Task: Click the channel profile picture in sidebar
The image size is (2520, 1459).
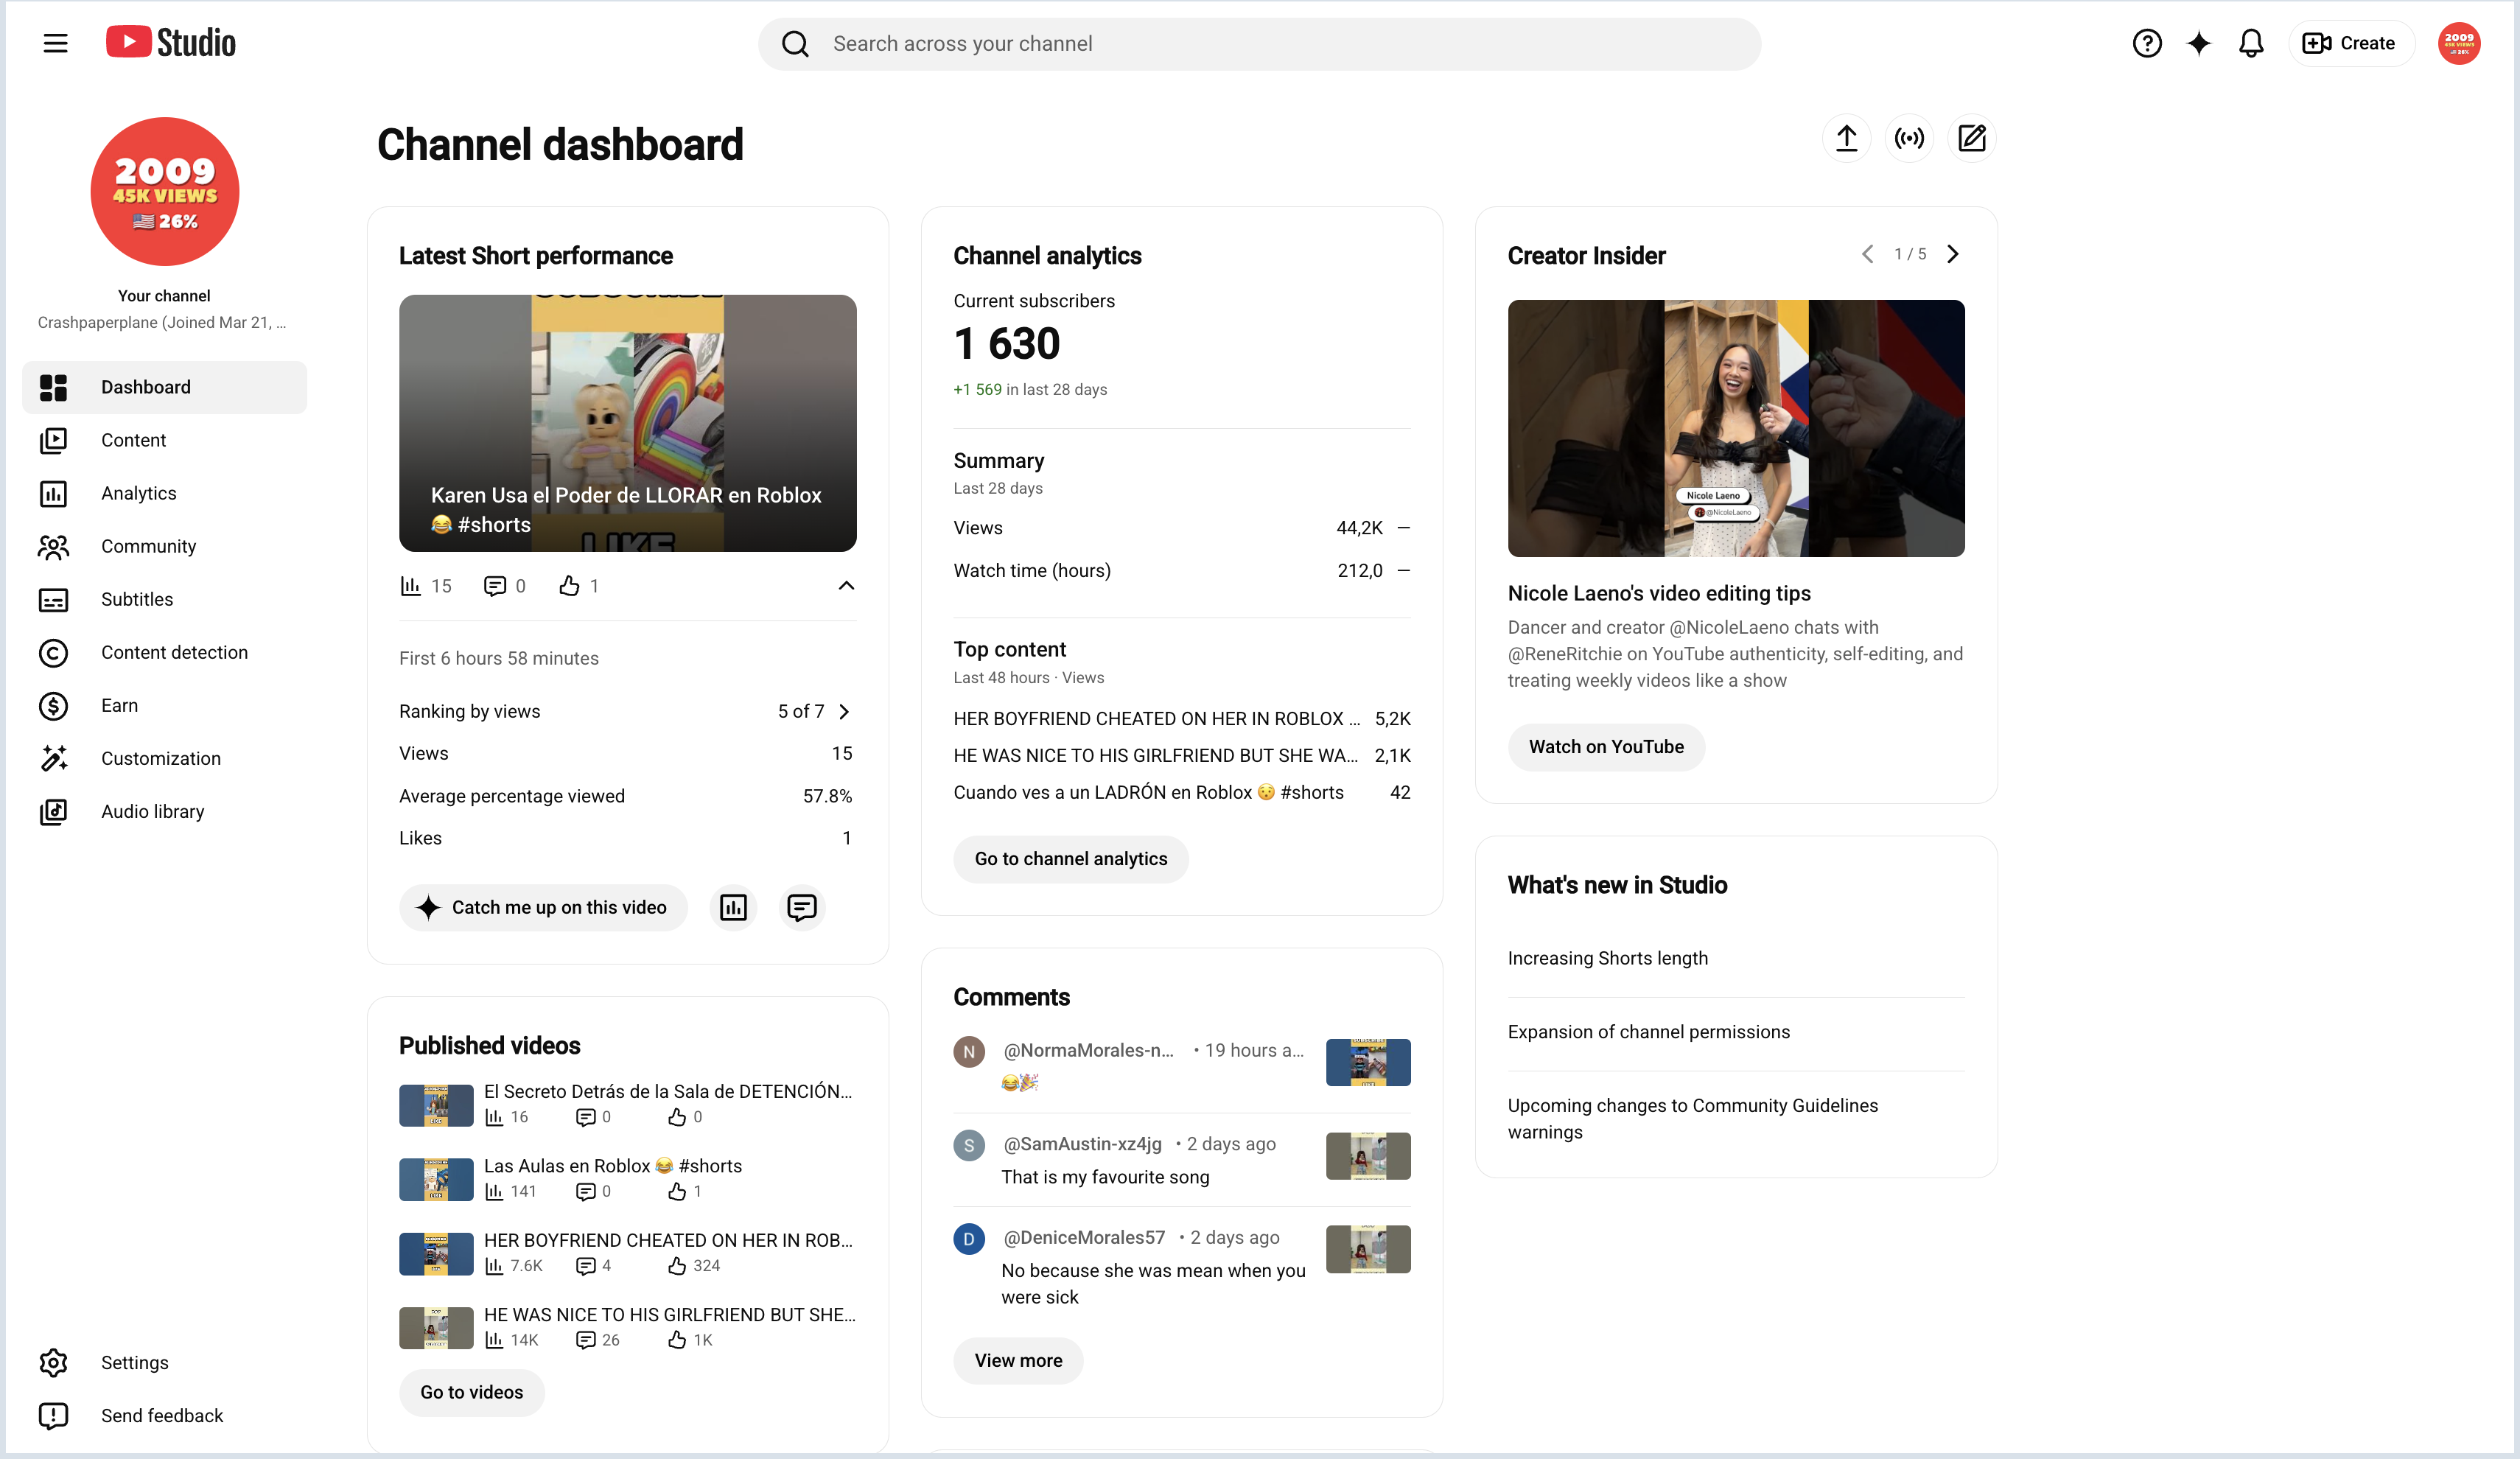Action: (x=165, y=191)
